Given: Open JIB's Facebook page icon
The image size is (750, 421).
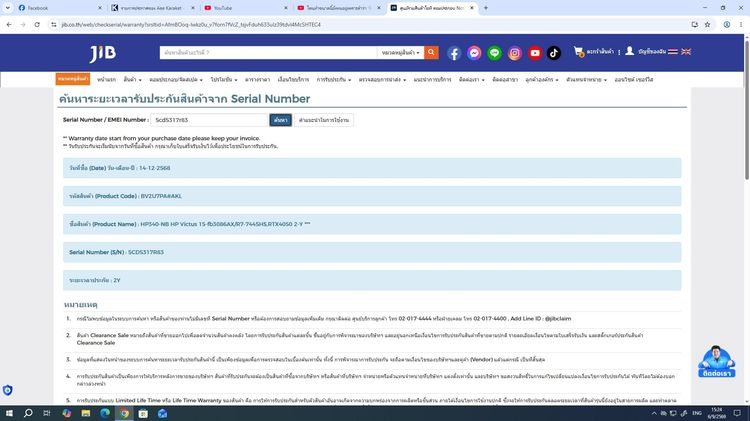Looking at the screenshot, I should 454,53.
